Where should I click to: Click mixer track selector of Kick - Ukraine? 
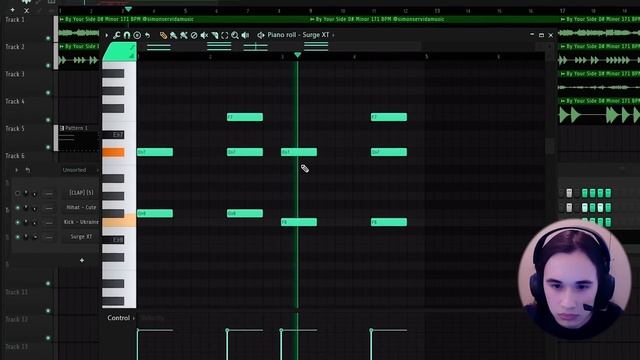(49, 223)
